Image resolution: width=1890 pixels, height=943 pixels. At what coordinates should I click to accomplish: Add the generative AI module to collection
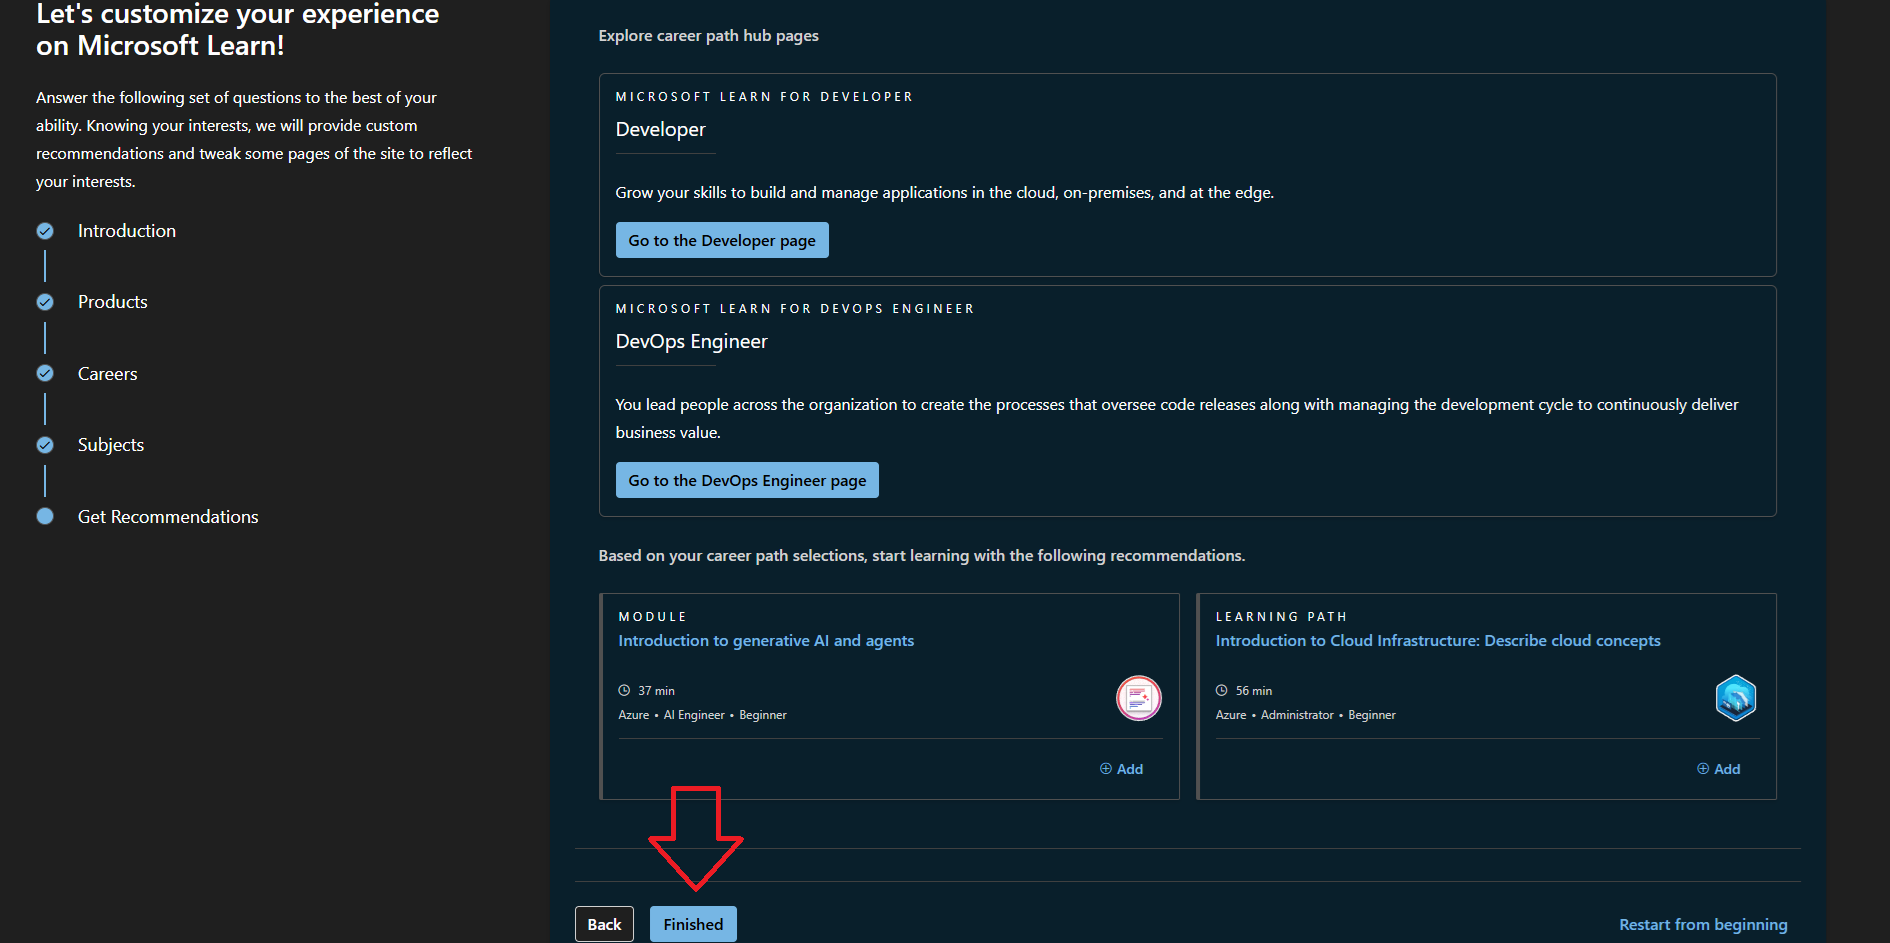[x=1121, y=769]
